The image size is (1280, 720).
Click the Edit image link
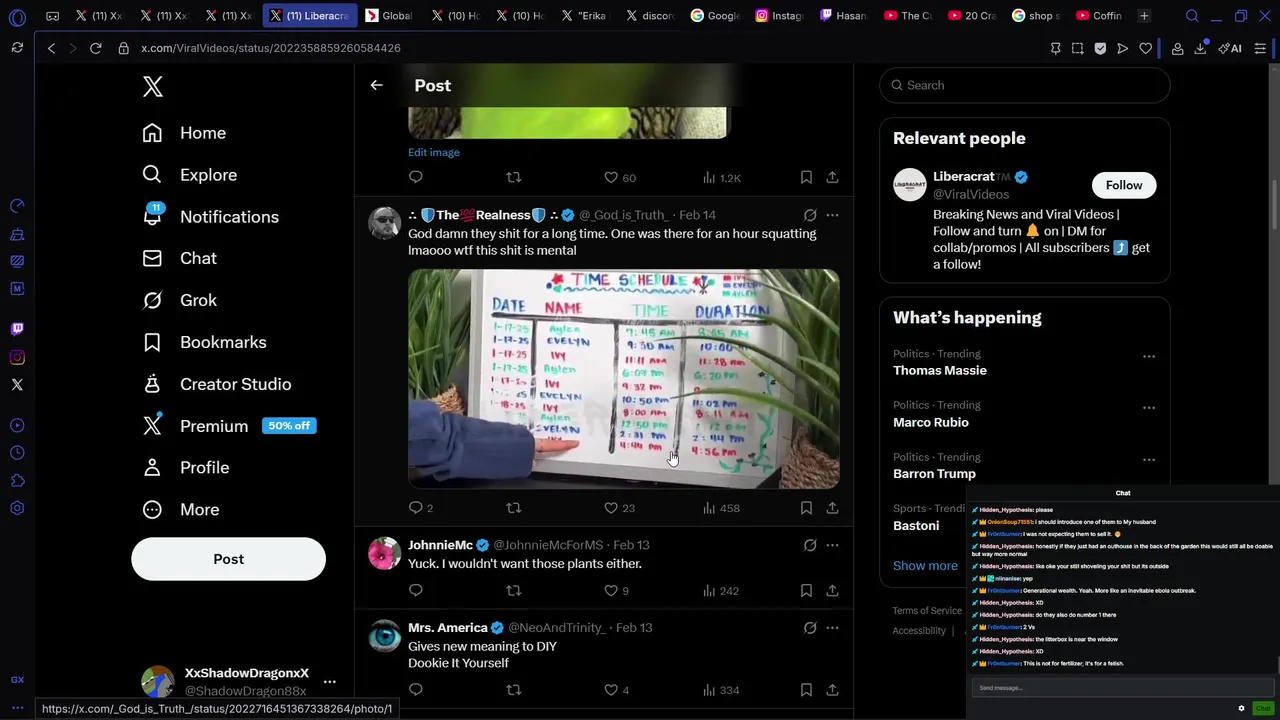[434, 152]
